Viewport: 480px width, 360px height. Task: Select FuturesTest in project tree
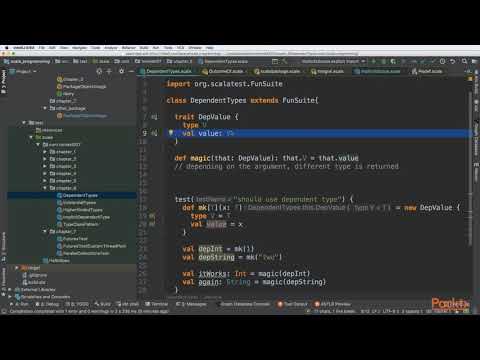point(72,239)
